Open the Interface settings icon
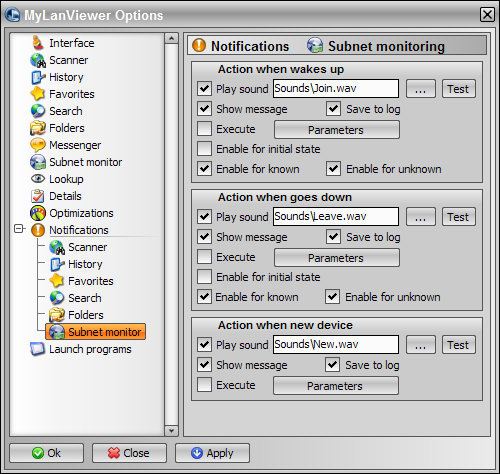Screen dimensions: 500x474 (38, 43)
